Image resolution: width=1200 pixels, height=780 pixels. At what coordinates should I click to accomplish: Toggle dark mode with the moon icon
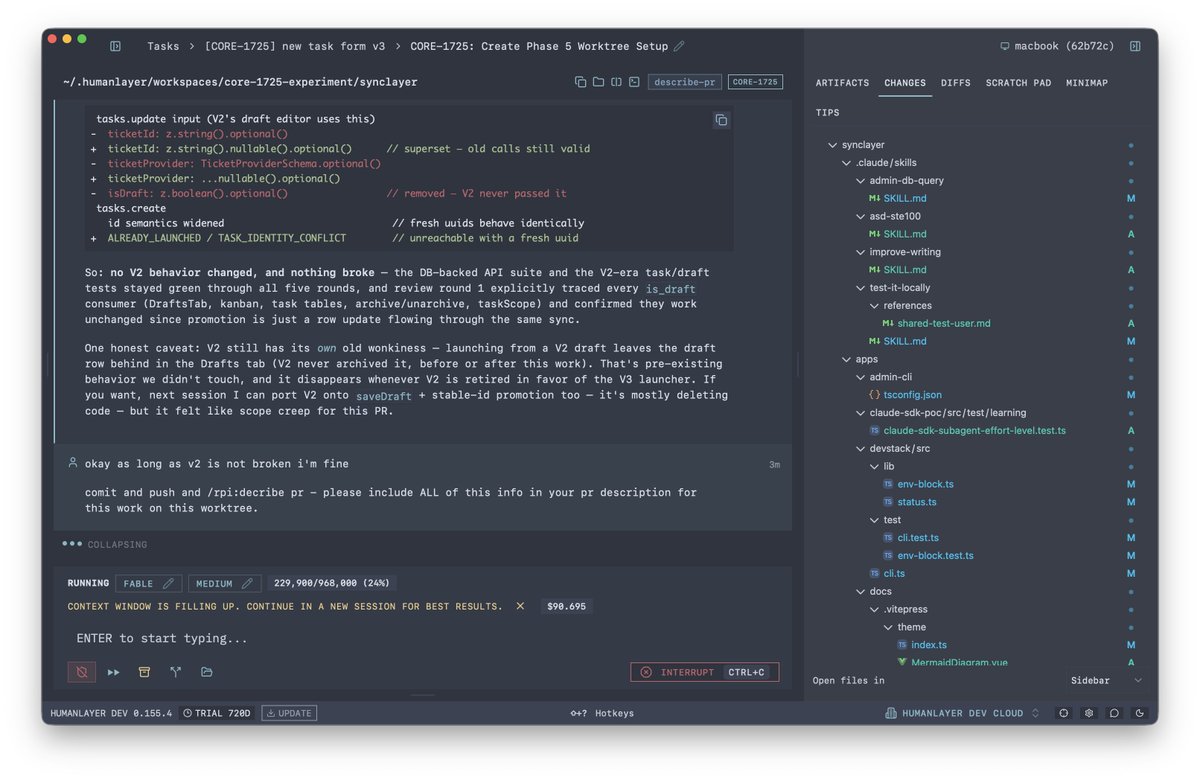(x=1139, y=713)
